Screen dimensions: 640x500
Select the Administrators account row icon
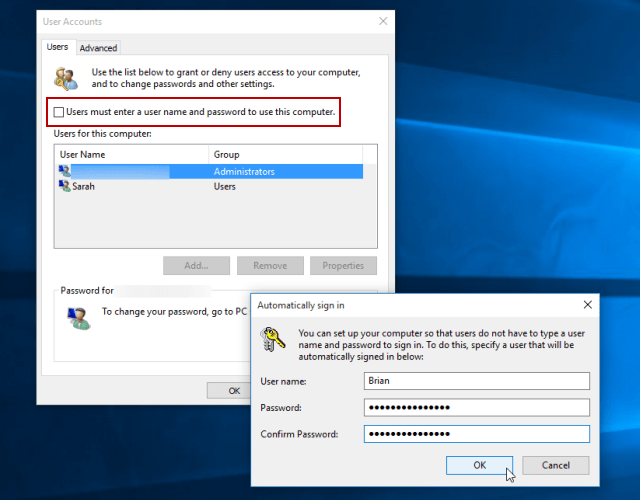(x=65, y=171)
